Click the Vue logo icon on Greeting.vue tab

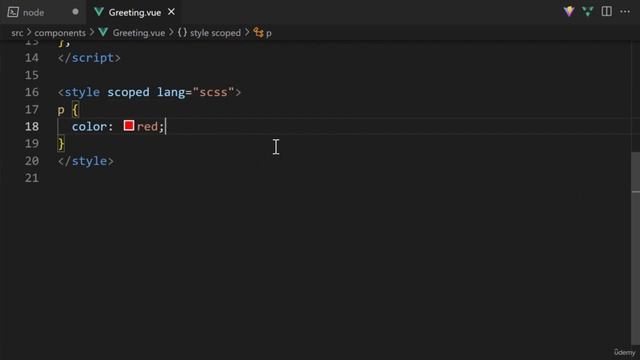(99, 12)
